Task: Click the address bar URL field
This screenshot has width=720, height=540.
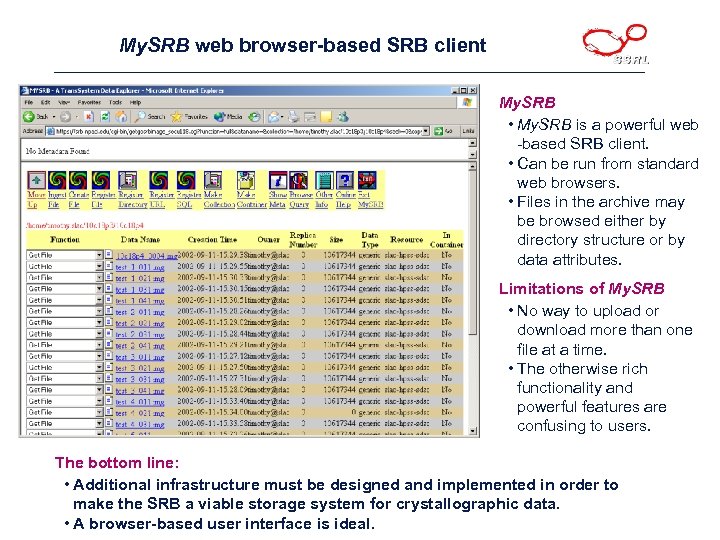Action: tap(238, 131)
